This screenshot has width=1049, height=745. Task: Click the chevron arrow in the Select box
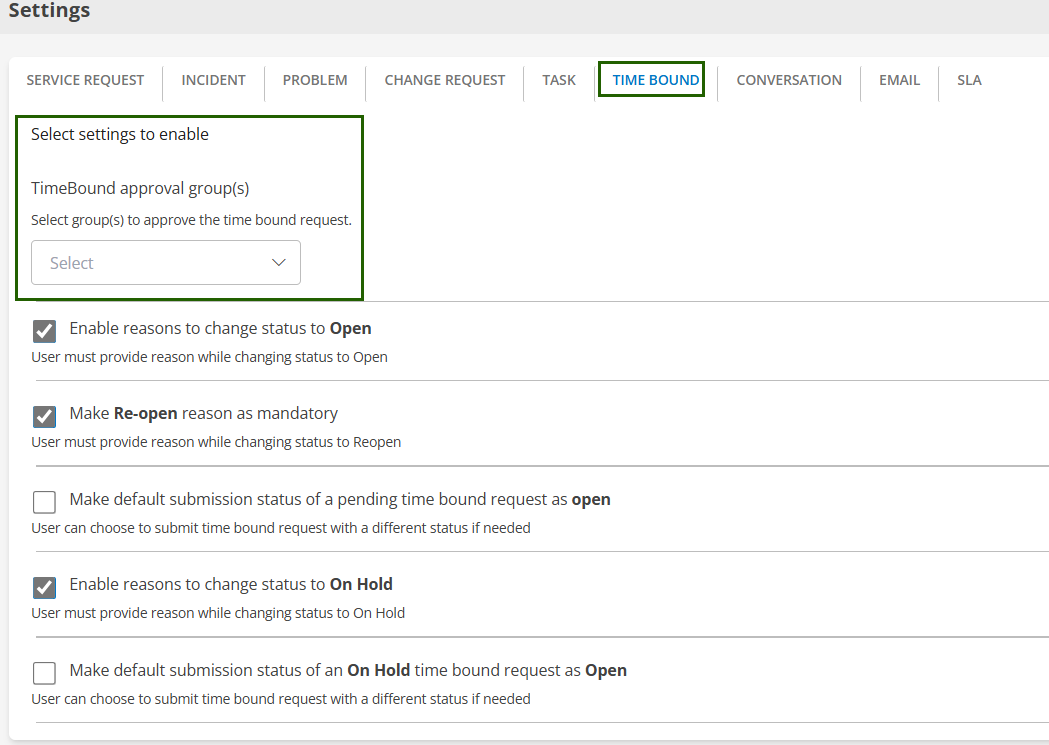pos(279,263)
